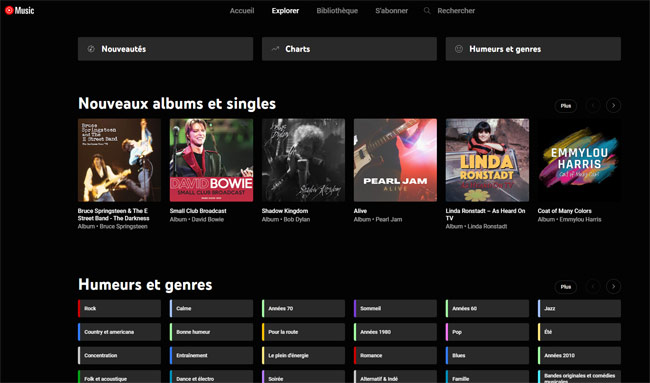Click the YouTube Music logo

point(19,10)
